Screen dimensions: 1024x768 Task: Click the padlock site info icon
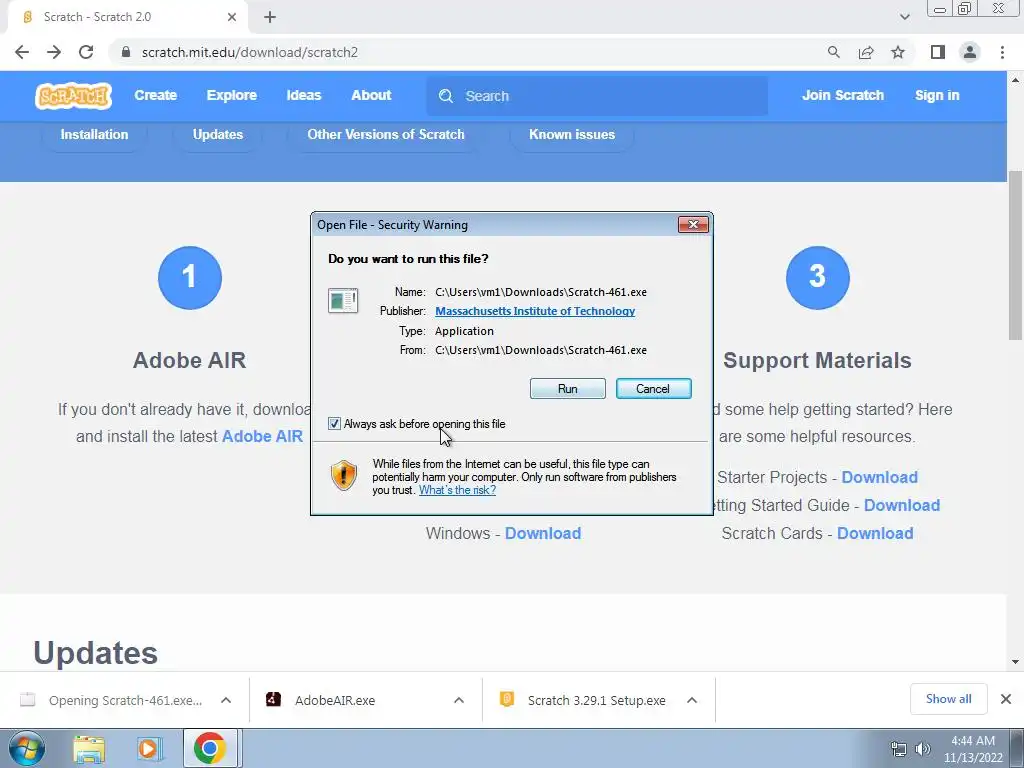tap(126, 52)
